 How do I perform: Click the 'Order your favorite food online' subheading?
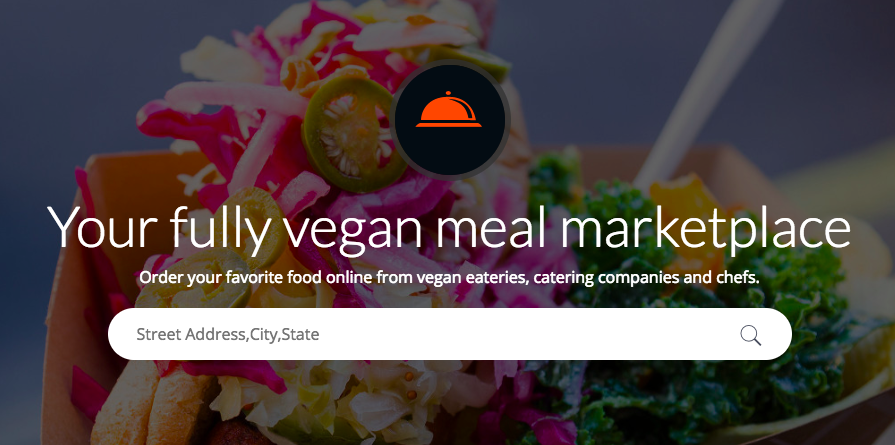pyautogui.click(x=449, y=278)
